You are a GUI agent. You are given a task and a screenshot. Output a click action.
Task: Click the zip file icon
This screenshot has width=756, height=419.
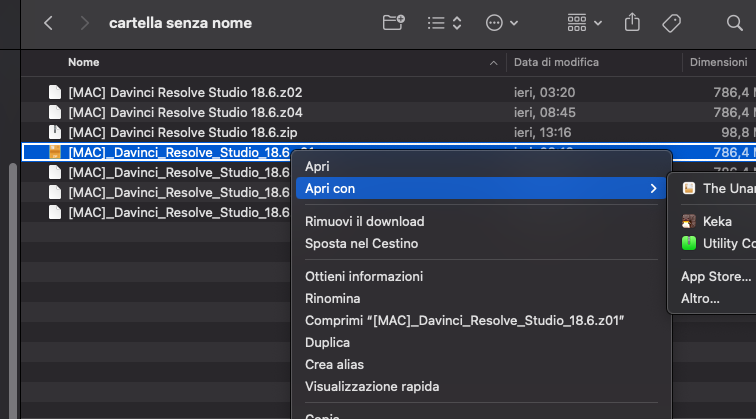point(55,132)
